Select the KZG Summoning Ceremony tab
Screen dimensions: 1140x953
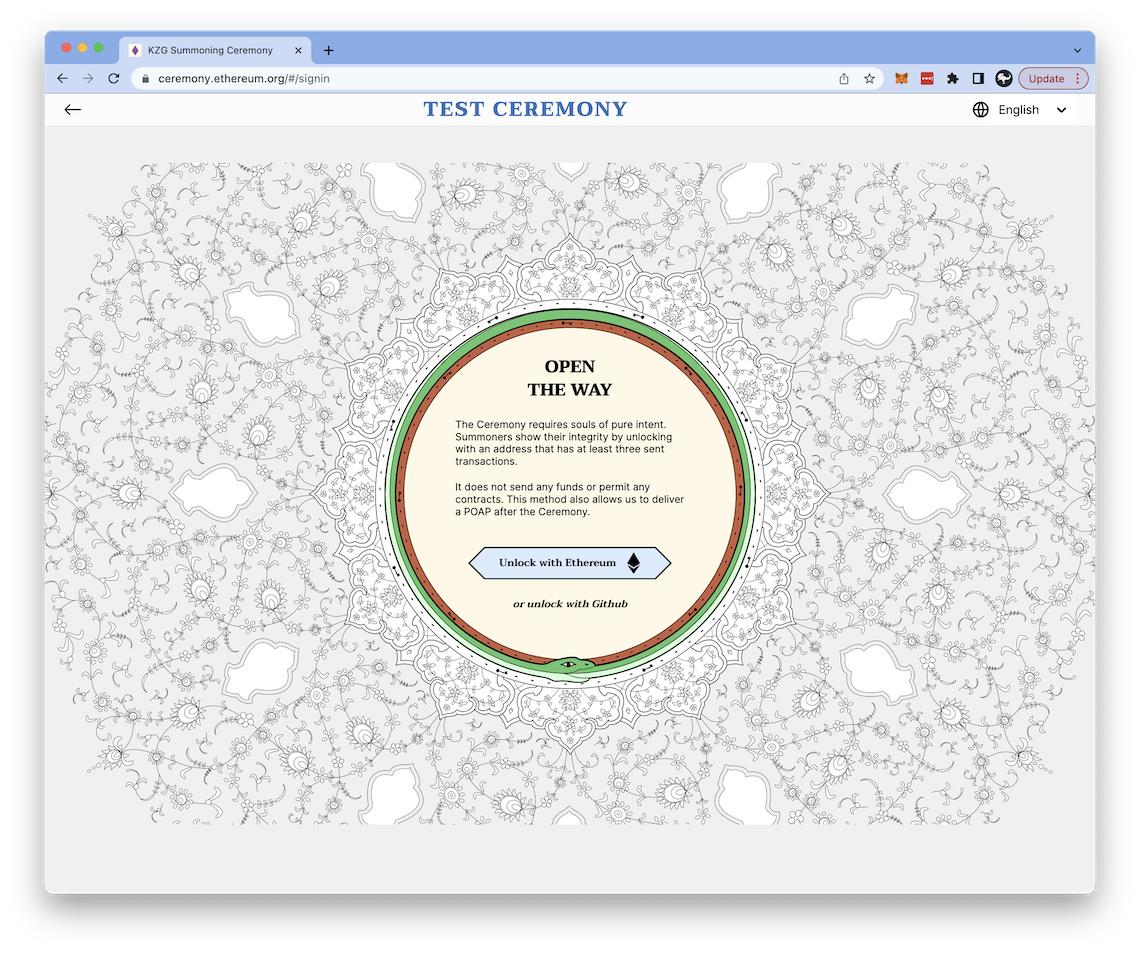click(210, 50)
